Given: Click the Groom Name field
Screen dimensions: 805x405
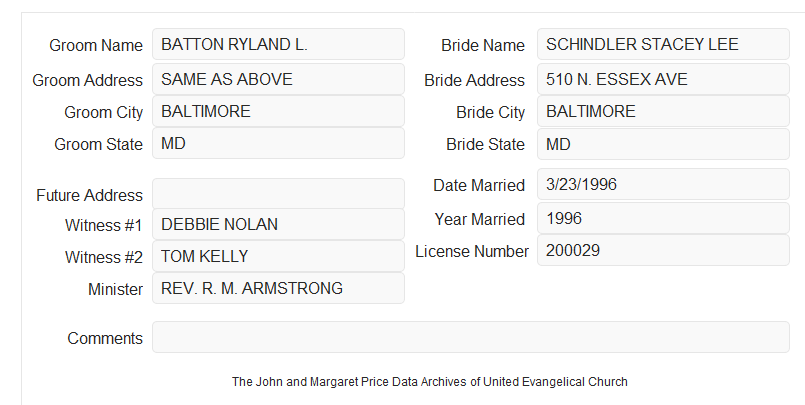Looking at the screenshot, I should [278, 45].
